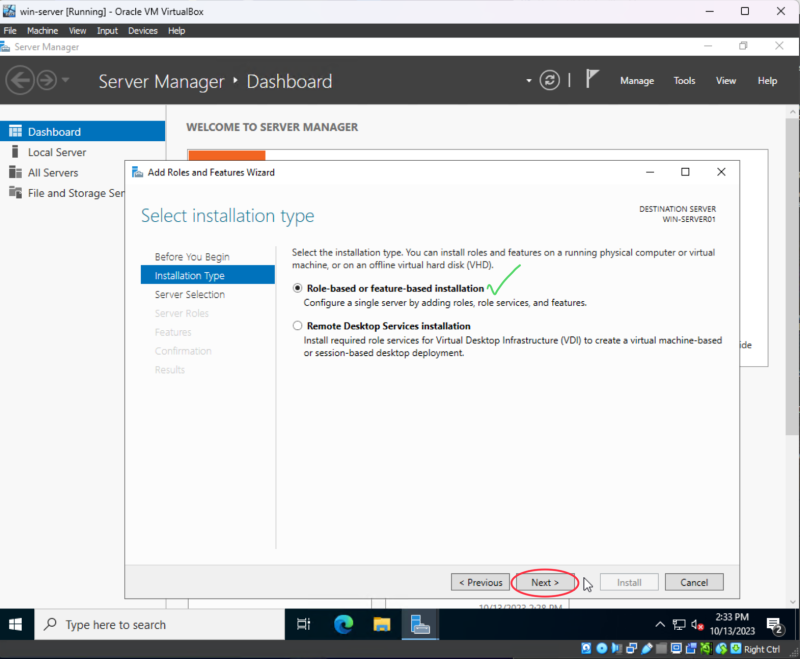The image size is (800, 659).
Task: Open the Tools menu
Action: point(684,81)
